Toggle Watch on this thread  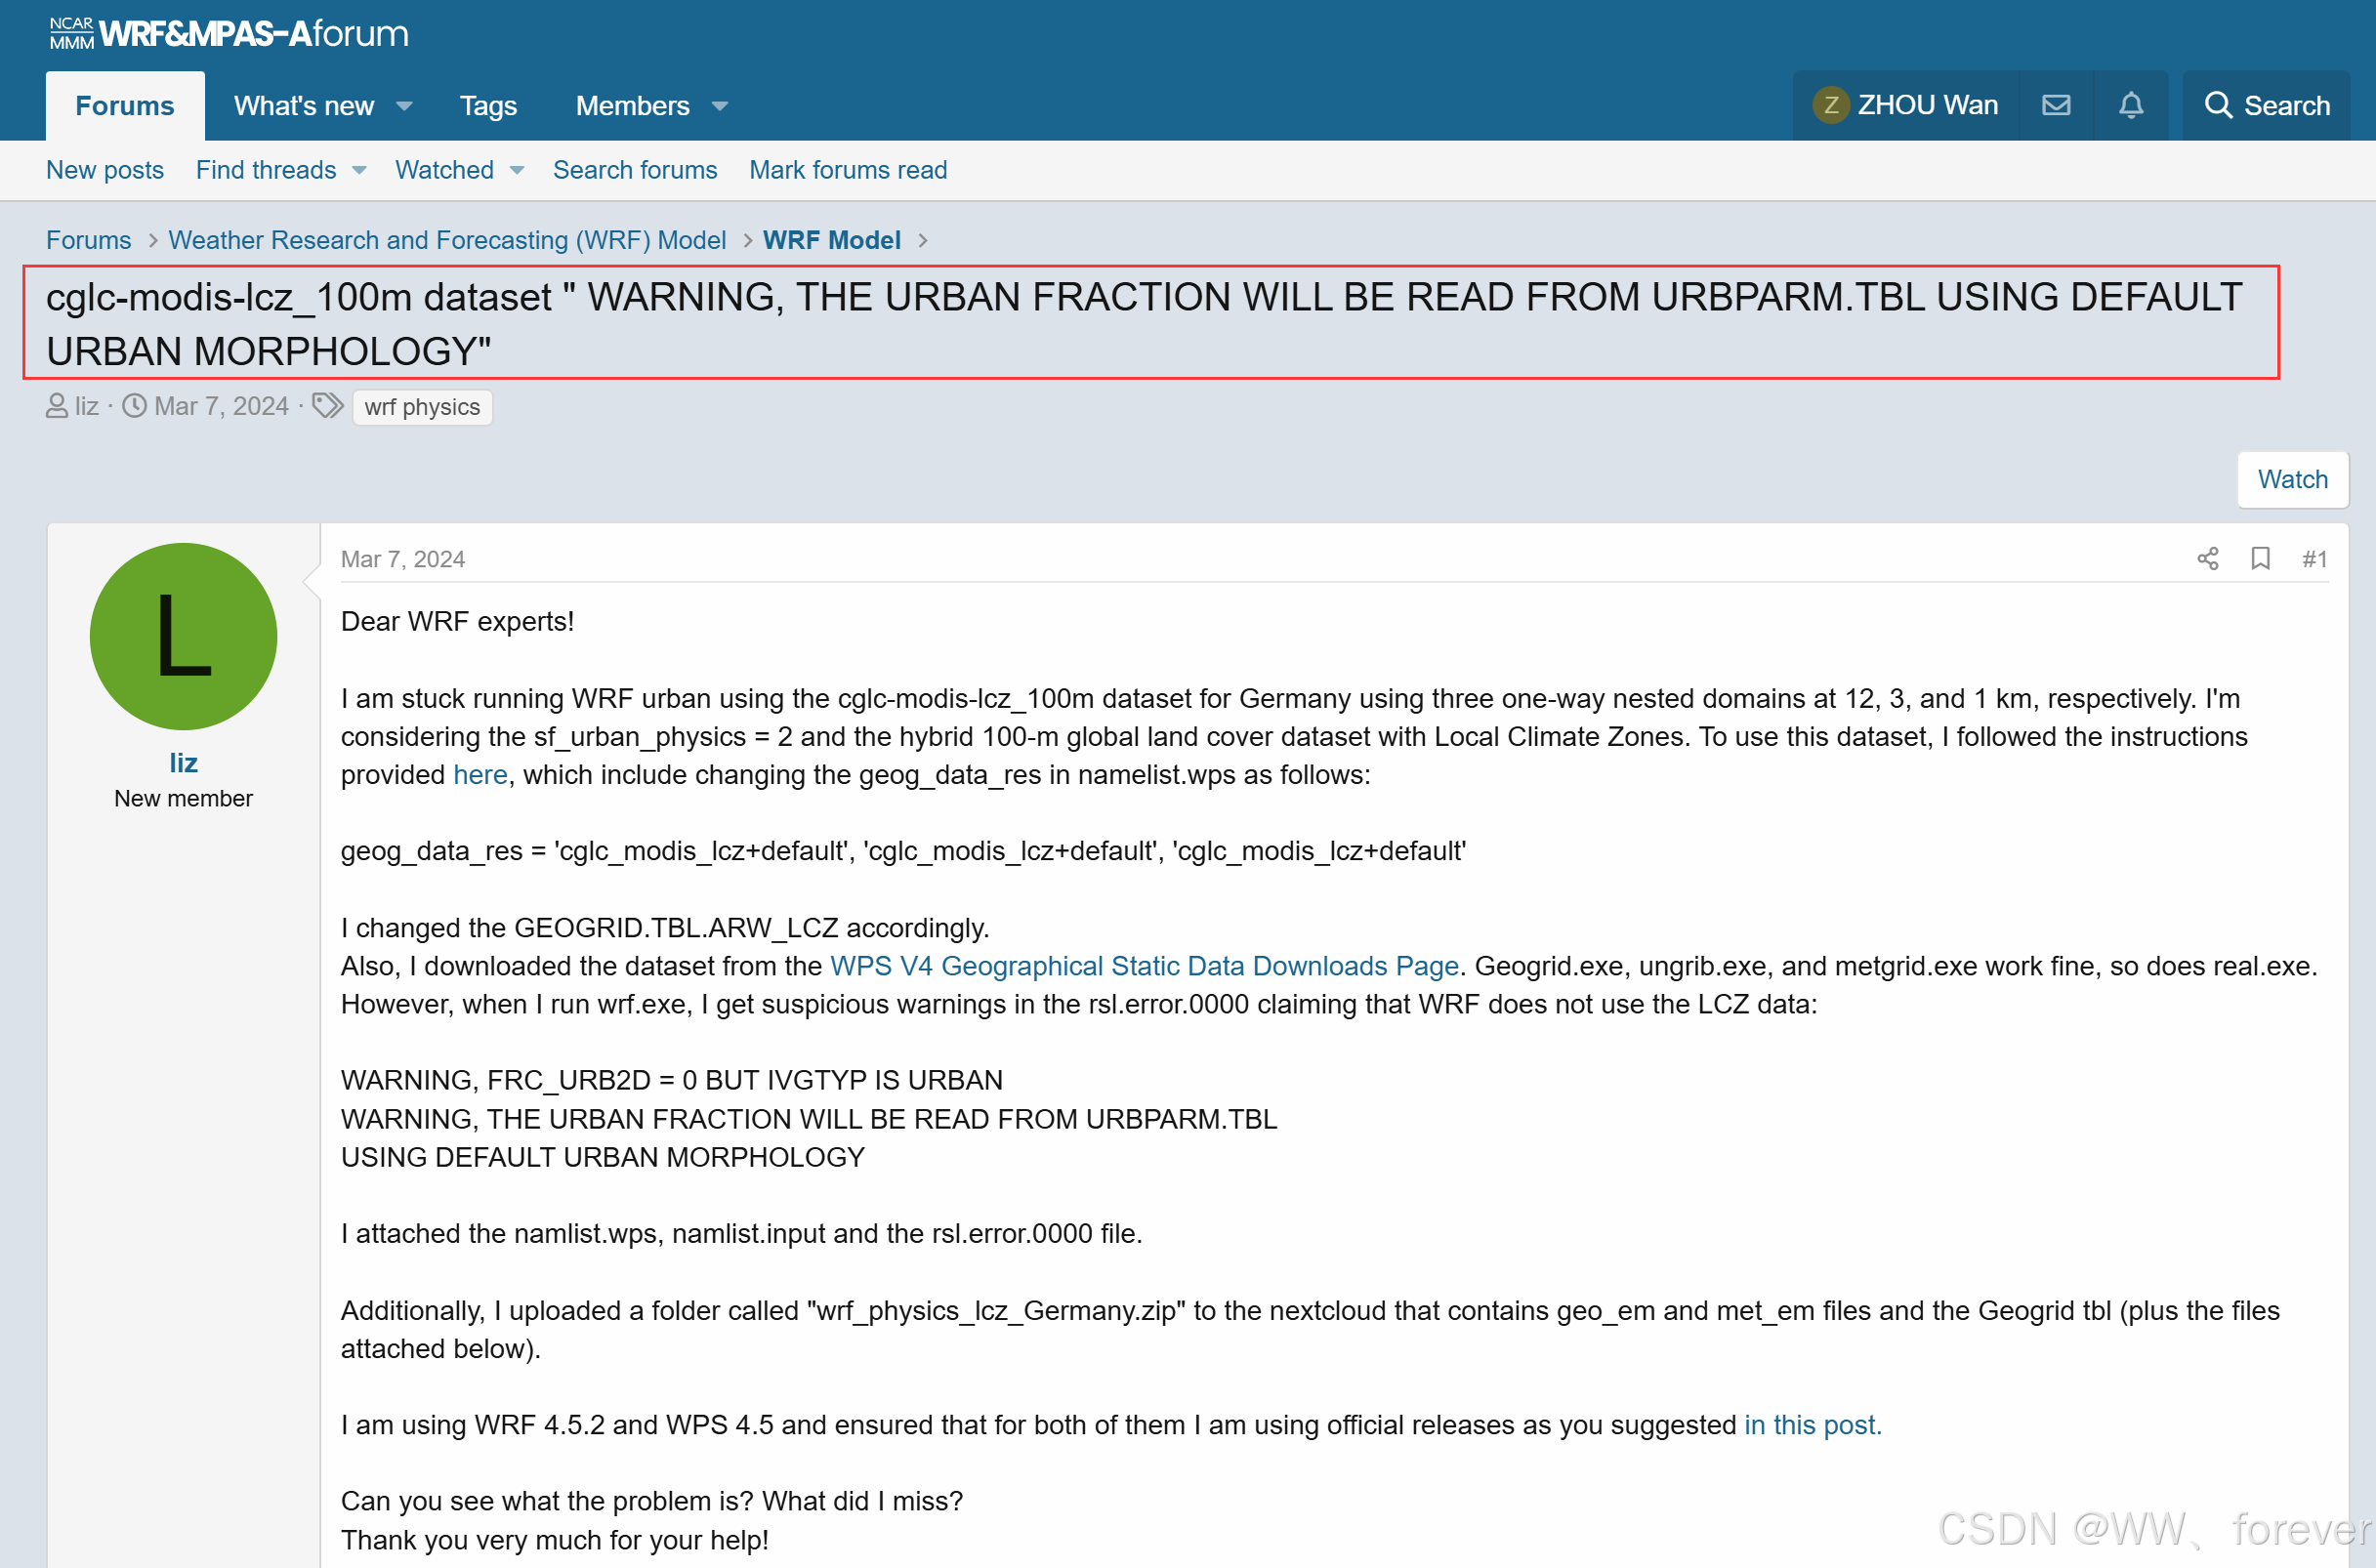tap(2292, 479)
